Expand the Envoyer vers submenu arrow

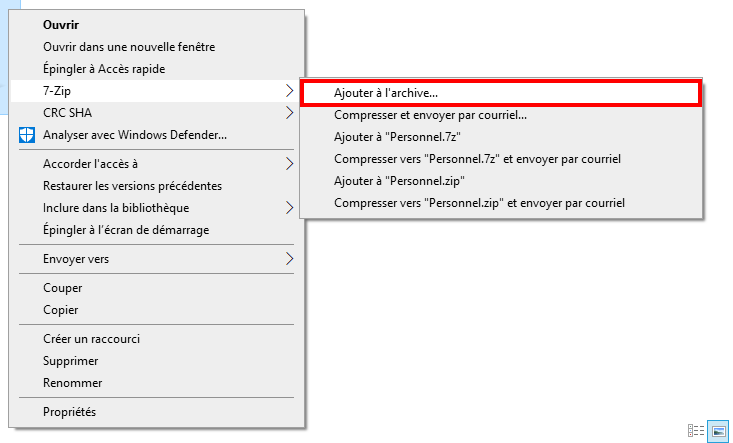[x=289, y=258]
